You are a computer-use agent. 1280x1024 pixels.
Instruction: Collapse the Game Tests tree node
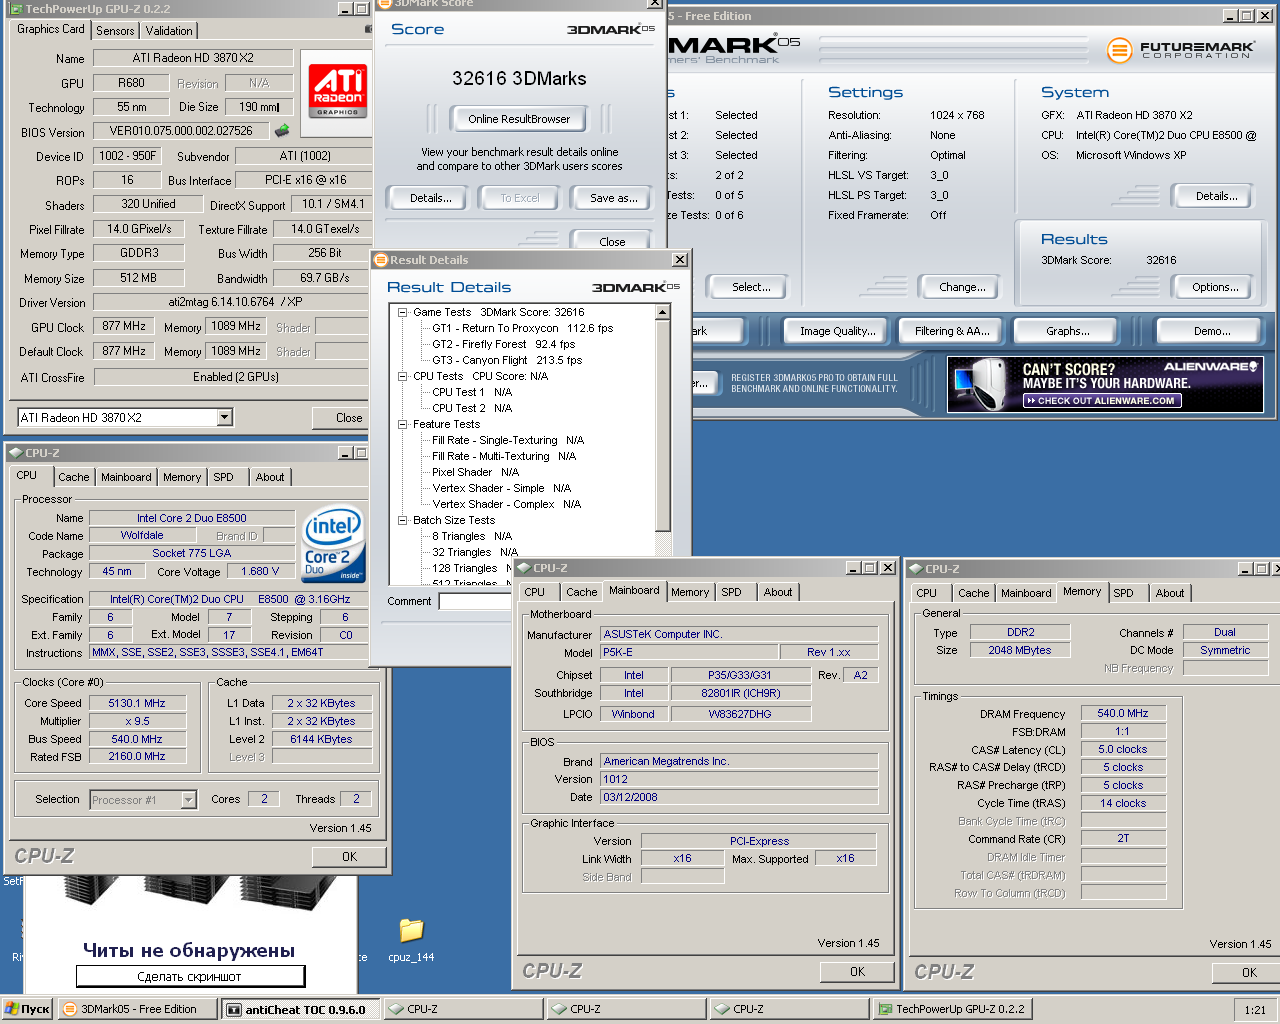pos(402,312)
